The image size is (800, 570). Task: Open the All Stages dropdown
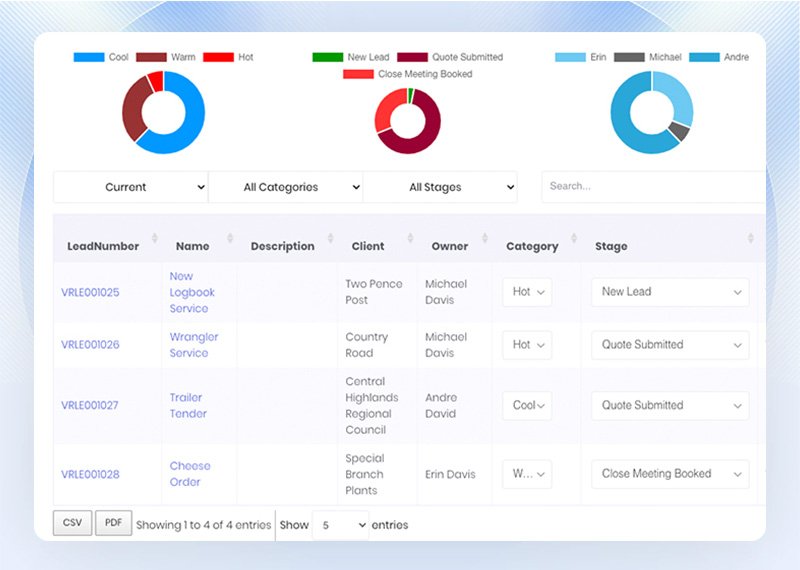point(440,187)
